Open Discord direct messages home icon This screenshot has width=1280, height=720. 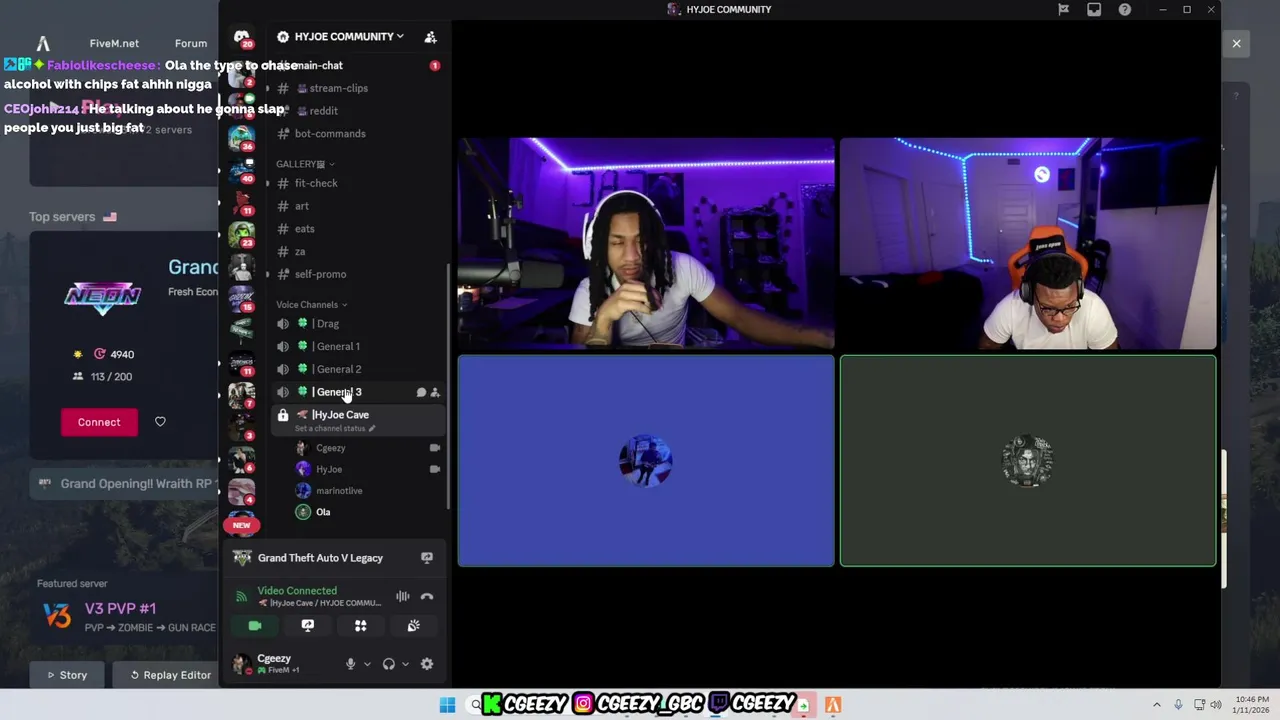click(241, 38)
